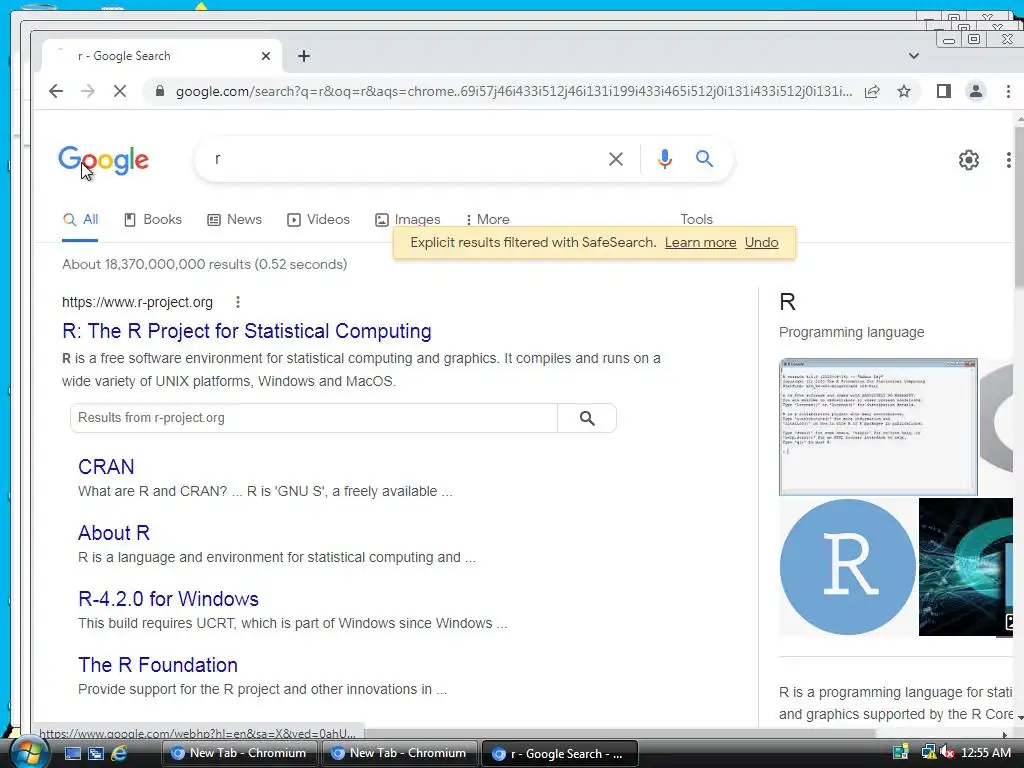Click the Google logo
Viewport: 1024px width, 768px height.
(103, 160)
